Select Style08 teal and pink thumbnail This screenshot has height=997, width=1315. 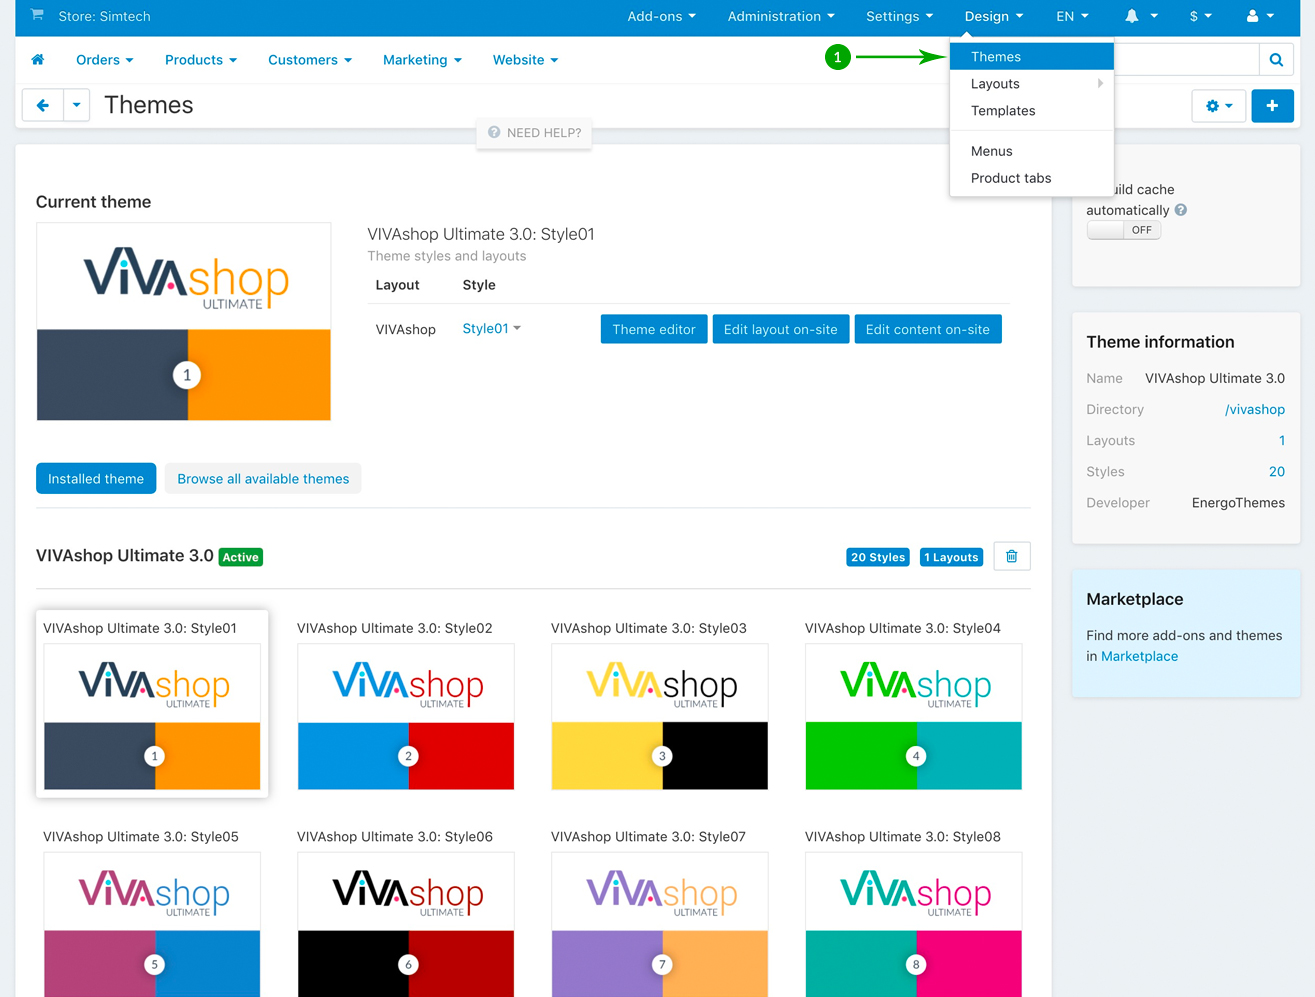click(x=914, y=925)
